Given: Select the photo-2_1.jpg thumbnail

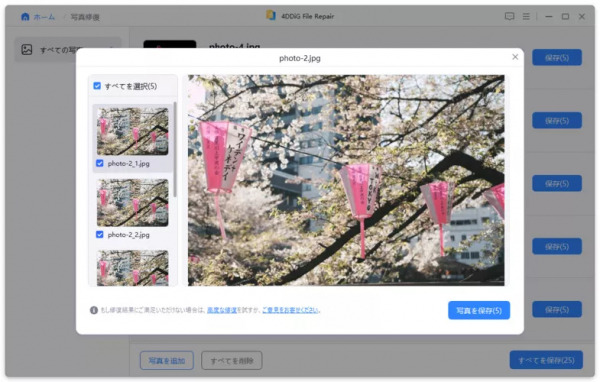Looking at the screenshot, I should 132,131.
